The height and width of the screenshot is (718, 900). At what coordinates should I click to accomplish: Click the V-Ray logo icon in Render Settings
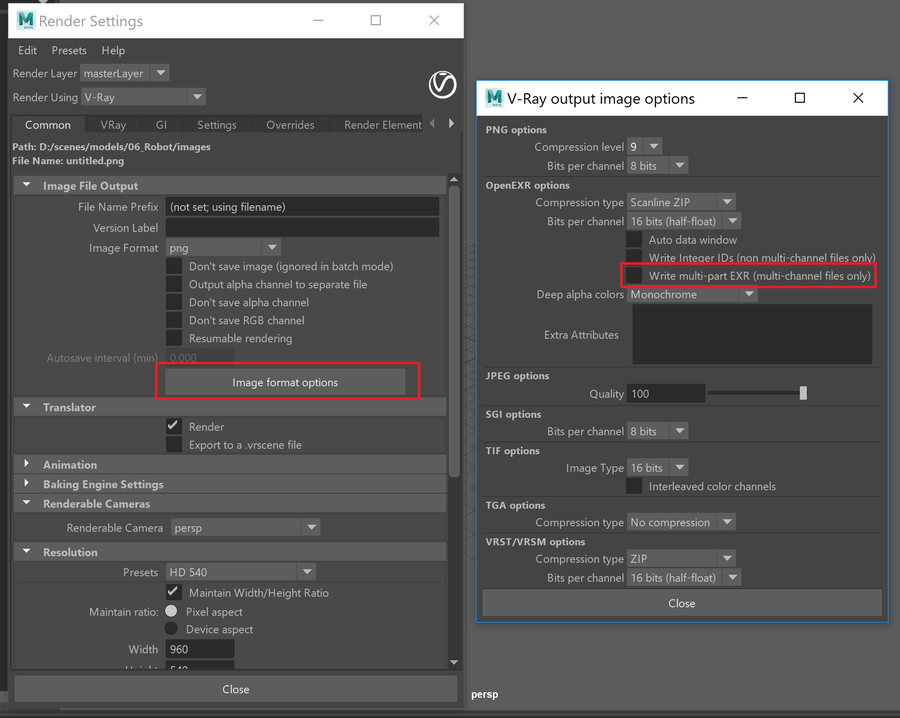pos(443,85)
